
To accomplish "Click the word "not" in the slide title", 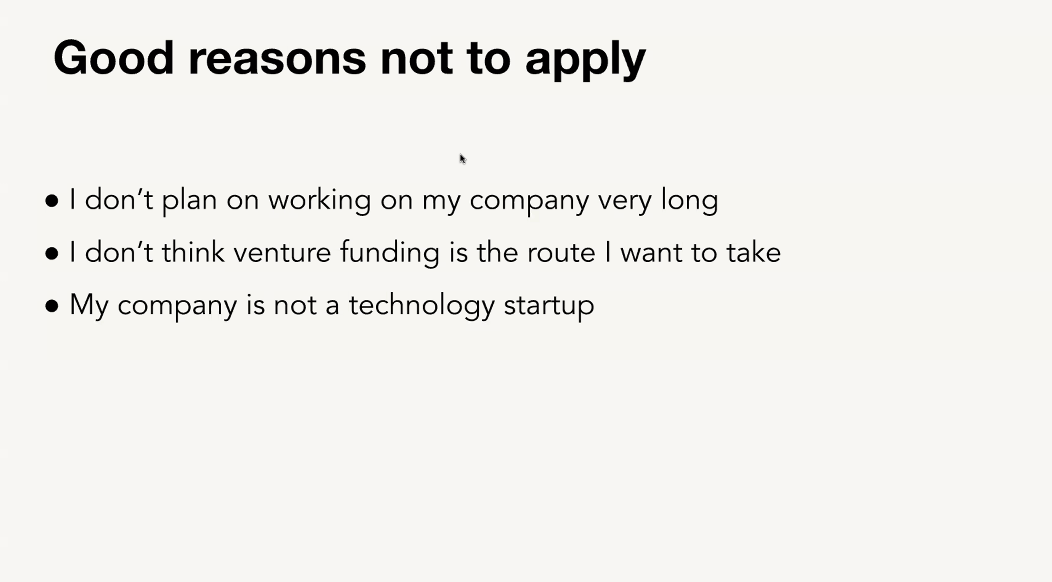I will pos(417,59).
